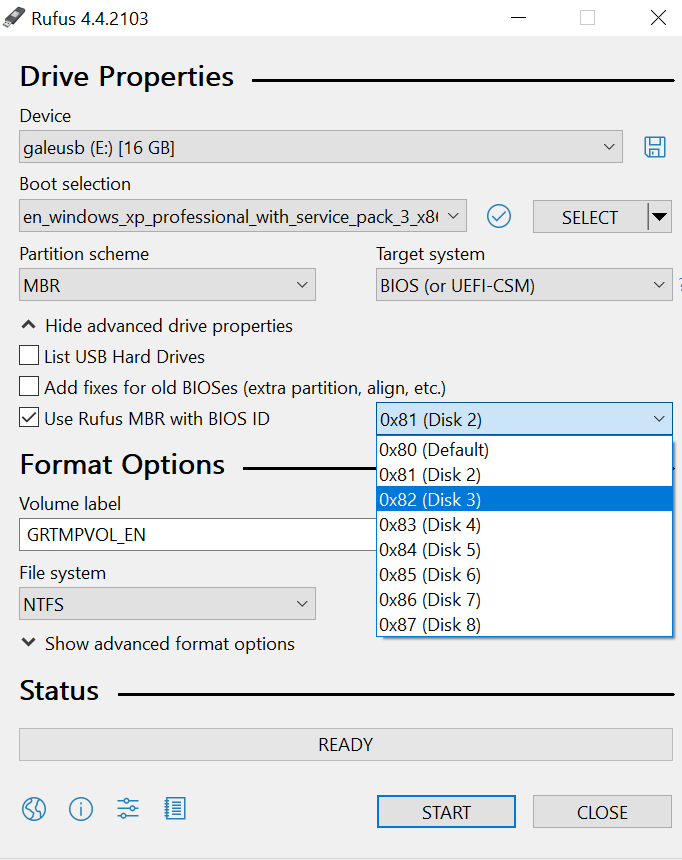
Task: Enable Add fixes for old BIOSes
Action: pos(29,386)
